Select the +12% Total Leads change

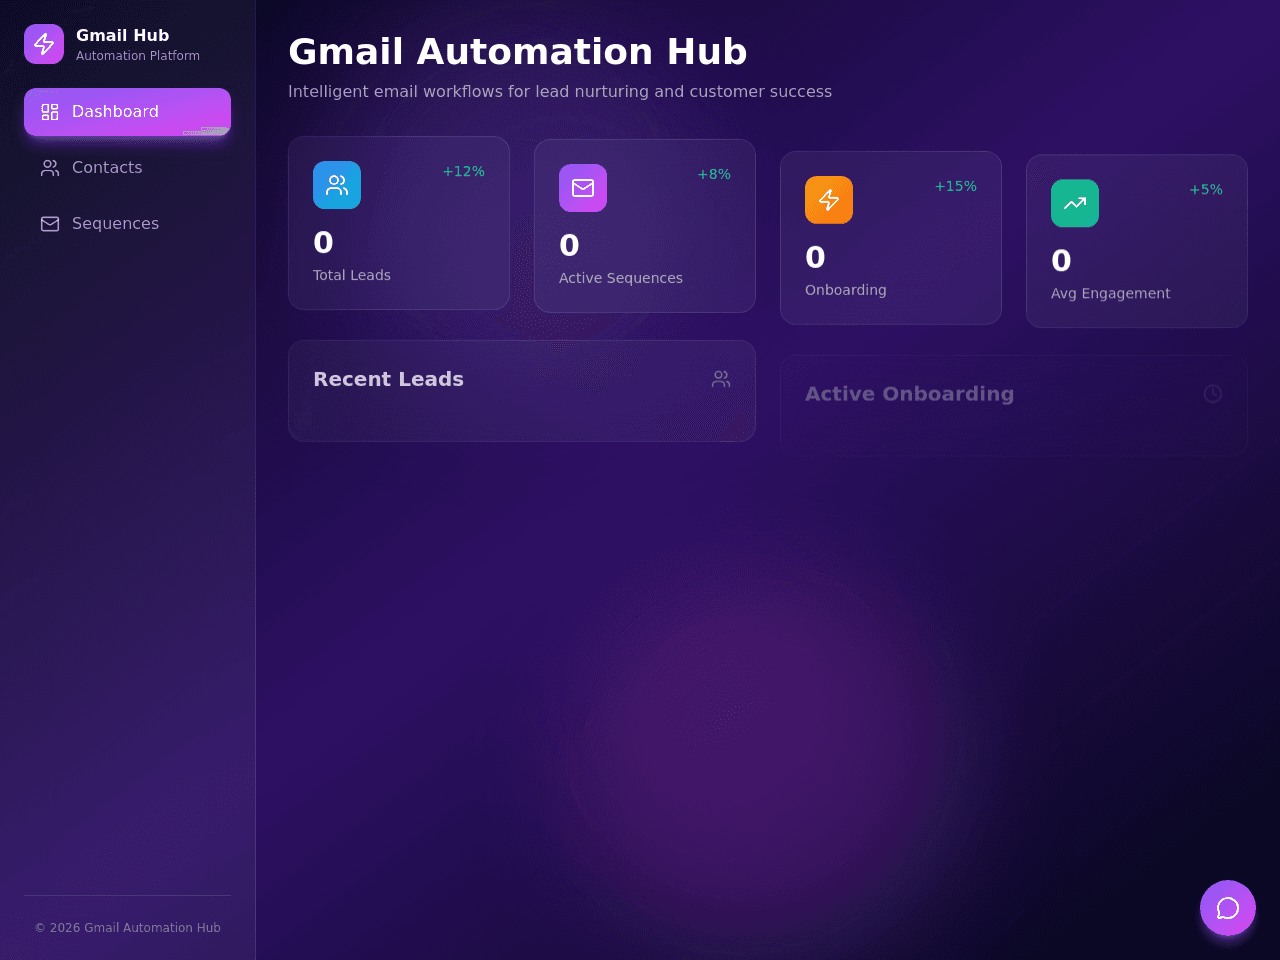pyautogui.click(x=464, y=172)
